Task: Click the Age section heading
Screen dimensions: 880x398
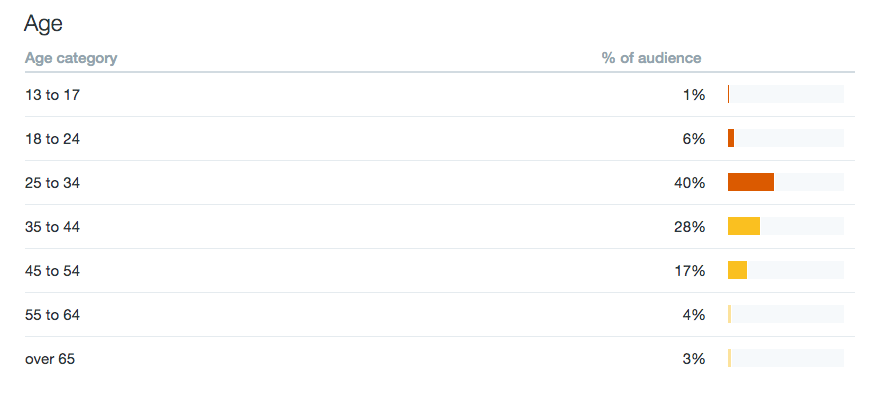Action: click(x=43, y=24)
